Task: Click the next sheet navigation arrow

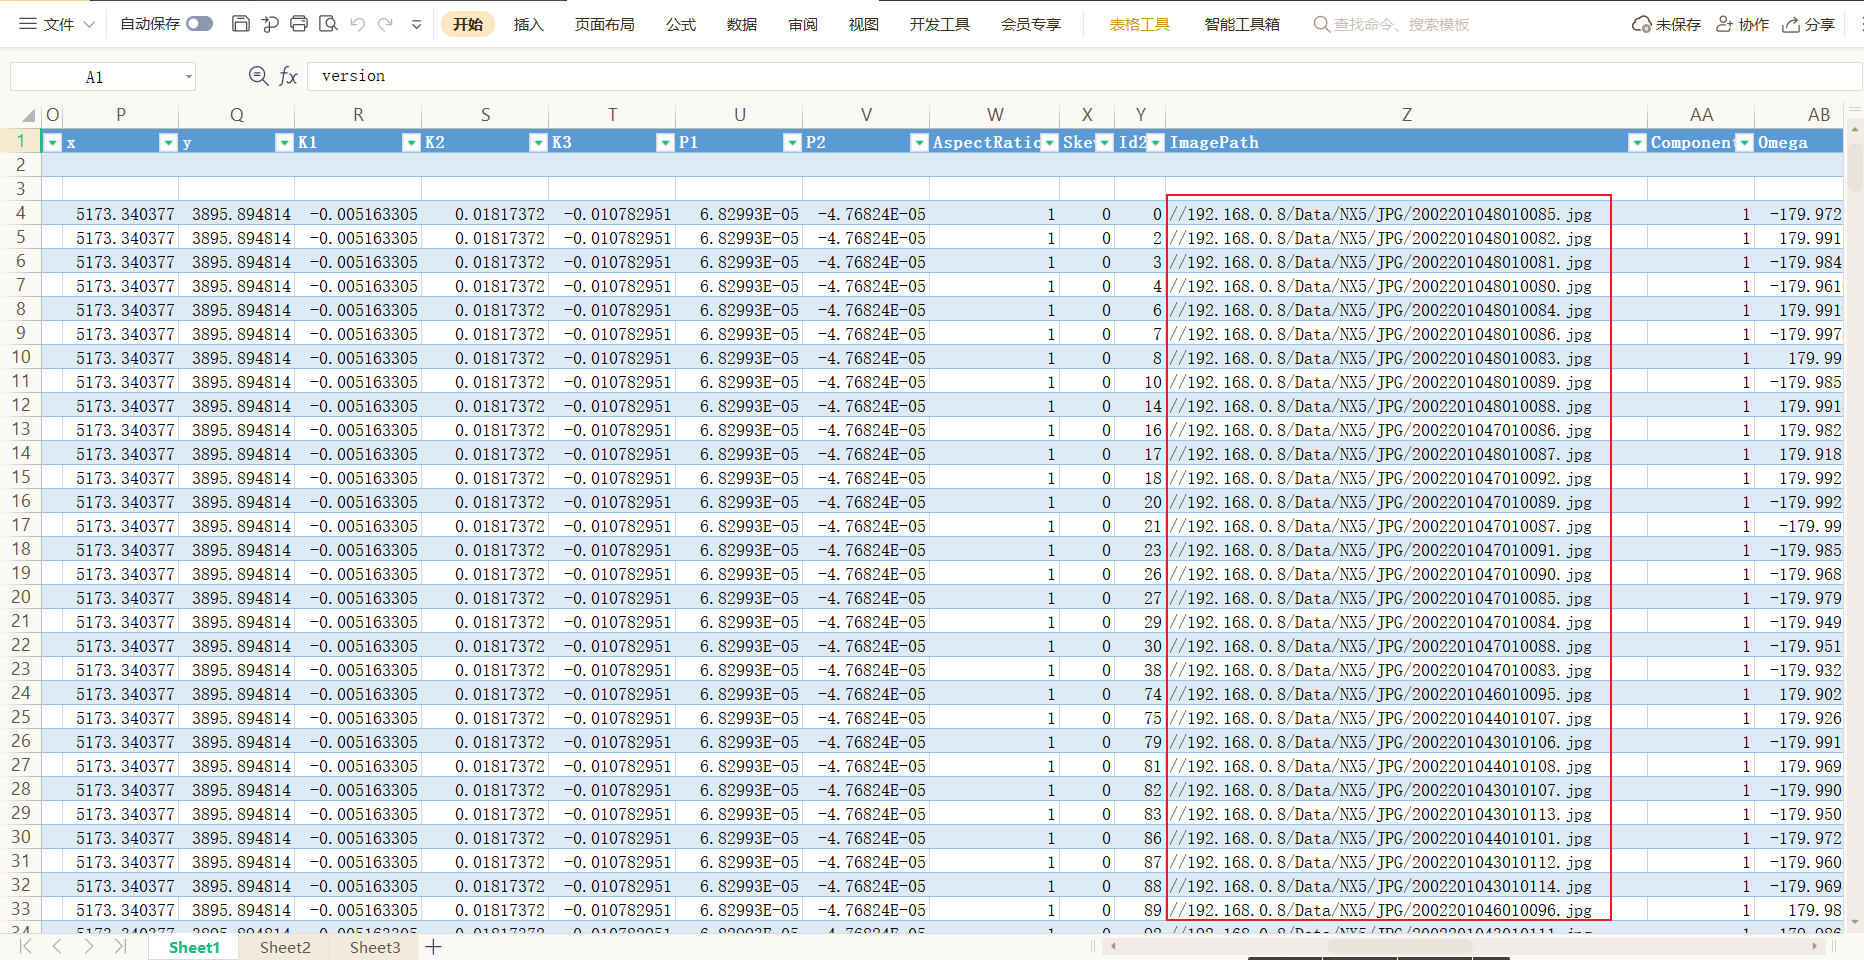Action: pos(89,946)
